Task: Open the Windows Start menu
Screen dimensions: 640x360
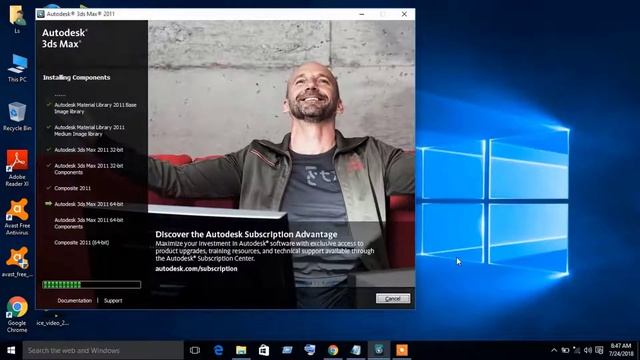Action: pos(11,350)
